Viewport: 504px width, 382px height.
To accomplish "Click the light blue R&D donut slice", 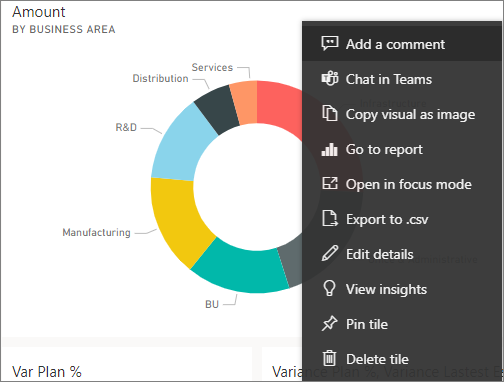I will [x=182, y=143].
